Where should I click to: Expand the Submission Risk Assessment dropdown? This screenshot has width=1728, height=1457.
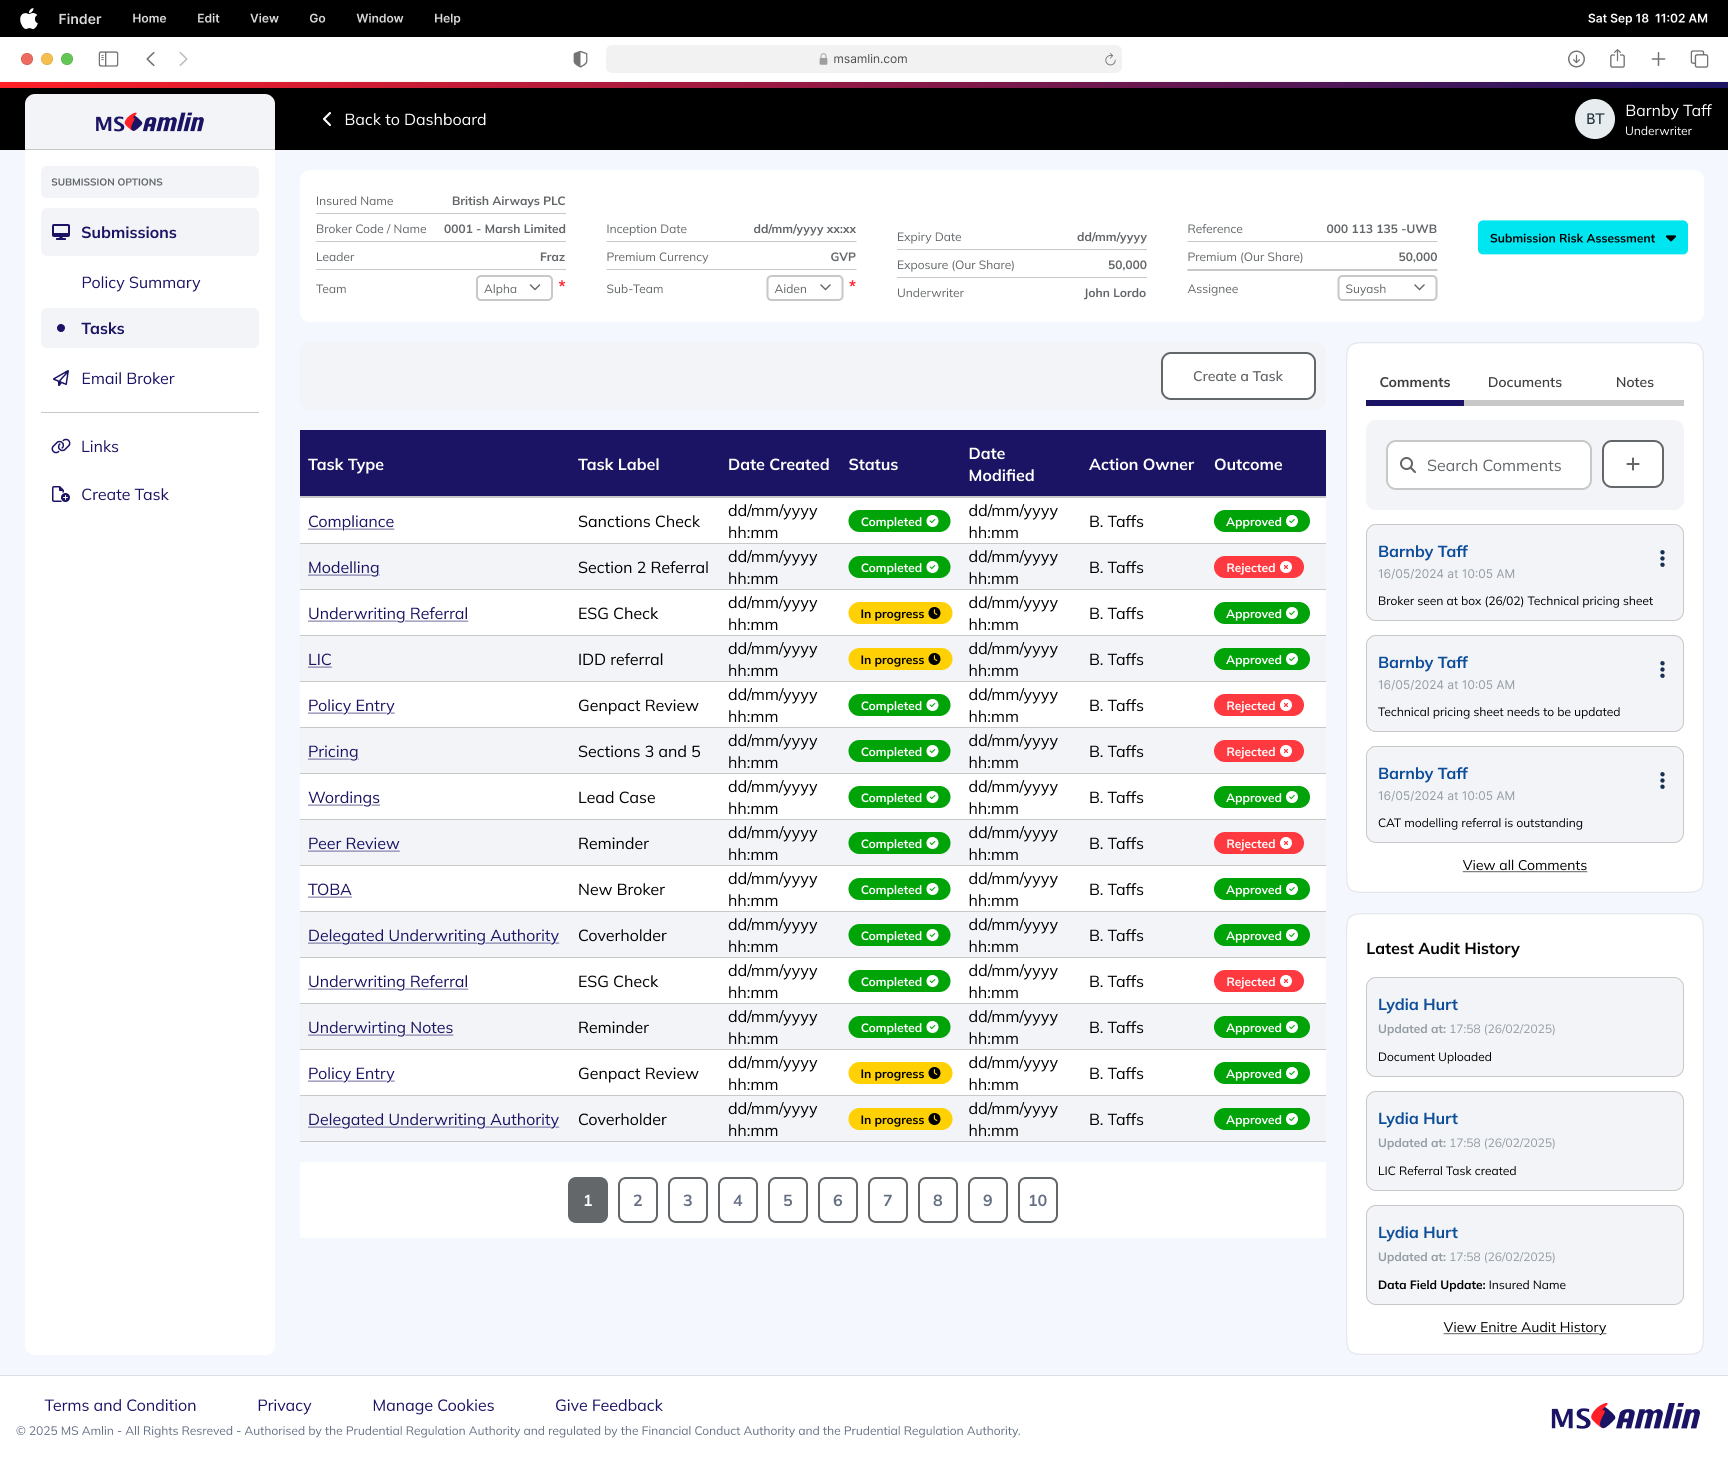pos(1582,238)
